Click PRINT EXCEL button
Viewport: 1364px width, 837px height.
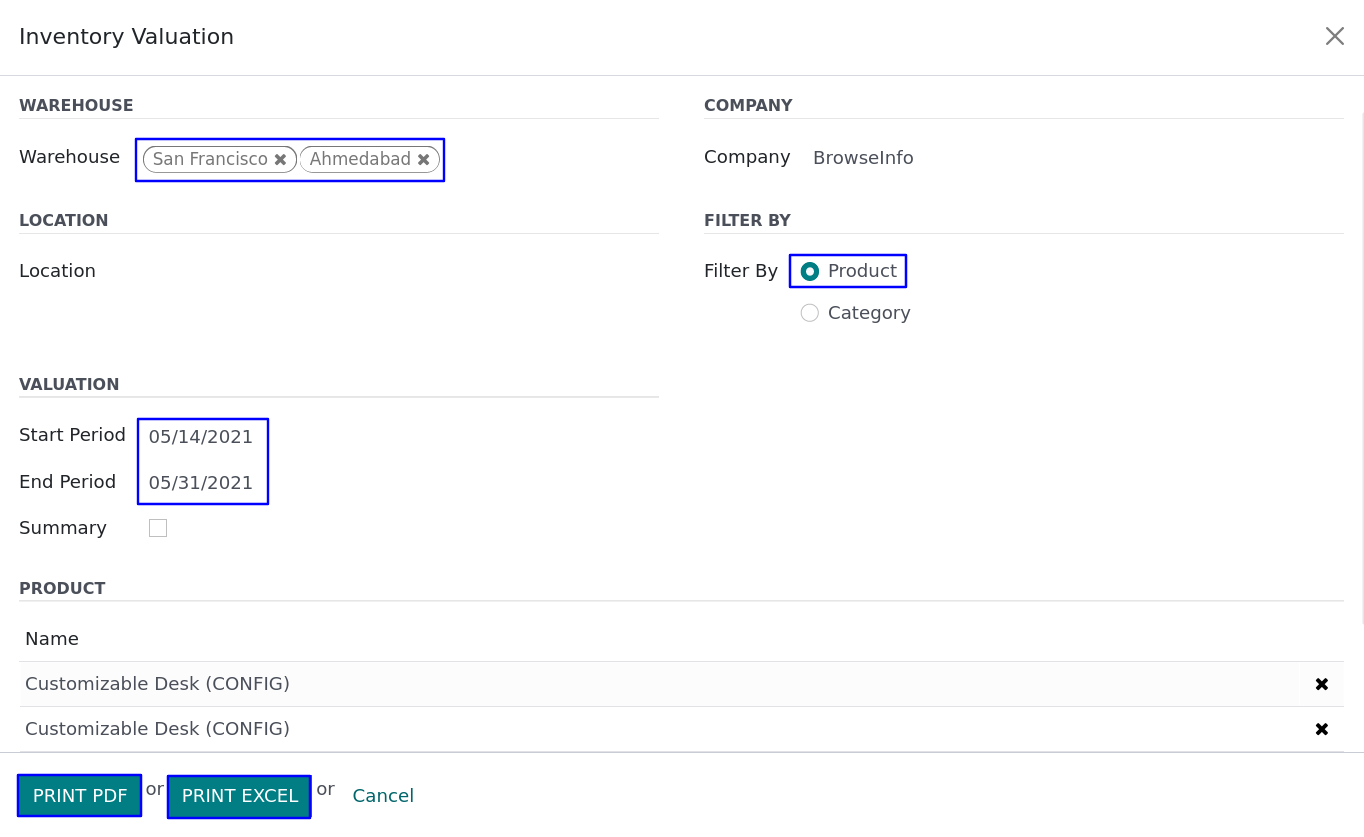(240, 796)
